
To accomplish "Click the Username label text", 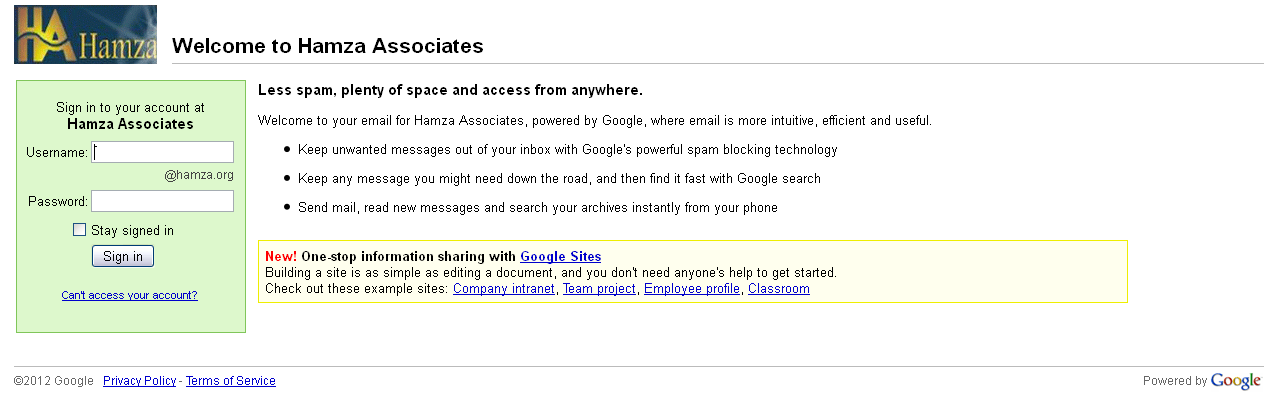I will (x=57, y=152).
